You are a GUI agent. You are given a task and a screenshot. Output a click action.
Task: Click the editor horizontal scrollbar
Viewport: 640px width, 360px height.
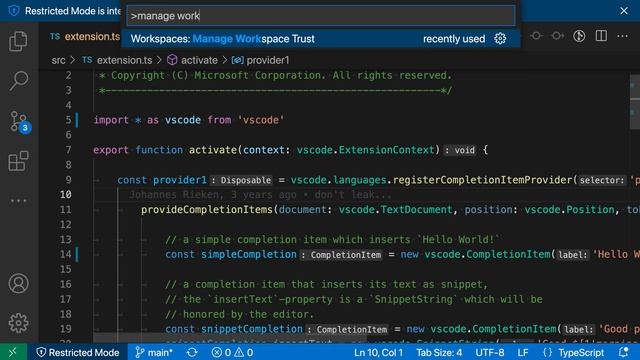[x=230, y=338]
